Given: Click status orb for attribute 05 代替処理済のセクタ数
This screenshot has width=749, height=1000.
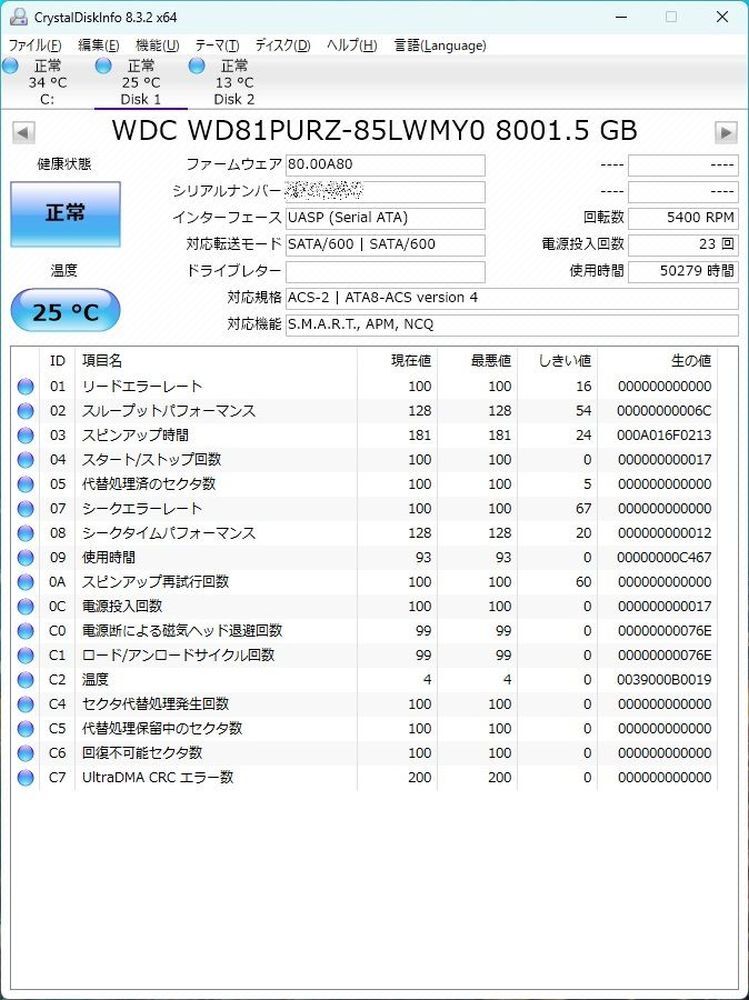Looking at the screenshot, I should click(x=26, y=484).
